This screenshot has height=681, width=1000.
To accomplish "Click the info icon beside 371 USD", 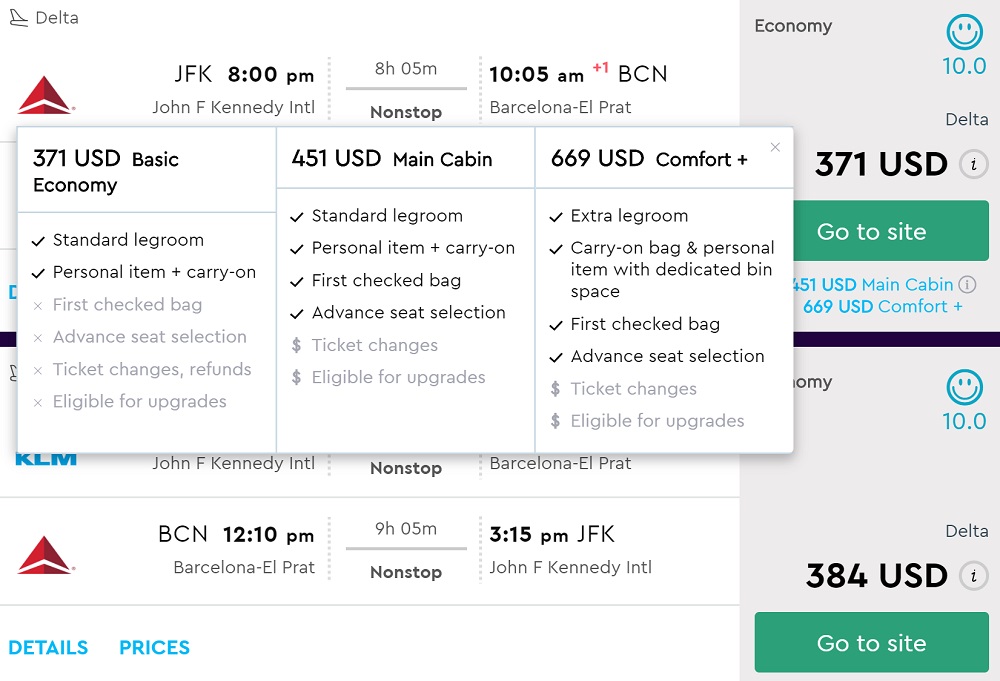I will [x=973, y=164].
